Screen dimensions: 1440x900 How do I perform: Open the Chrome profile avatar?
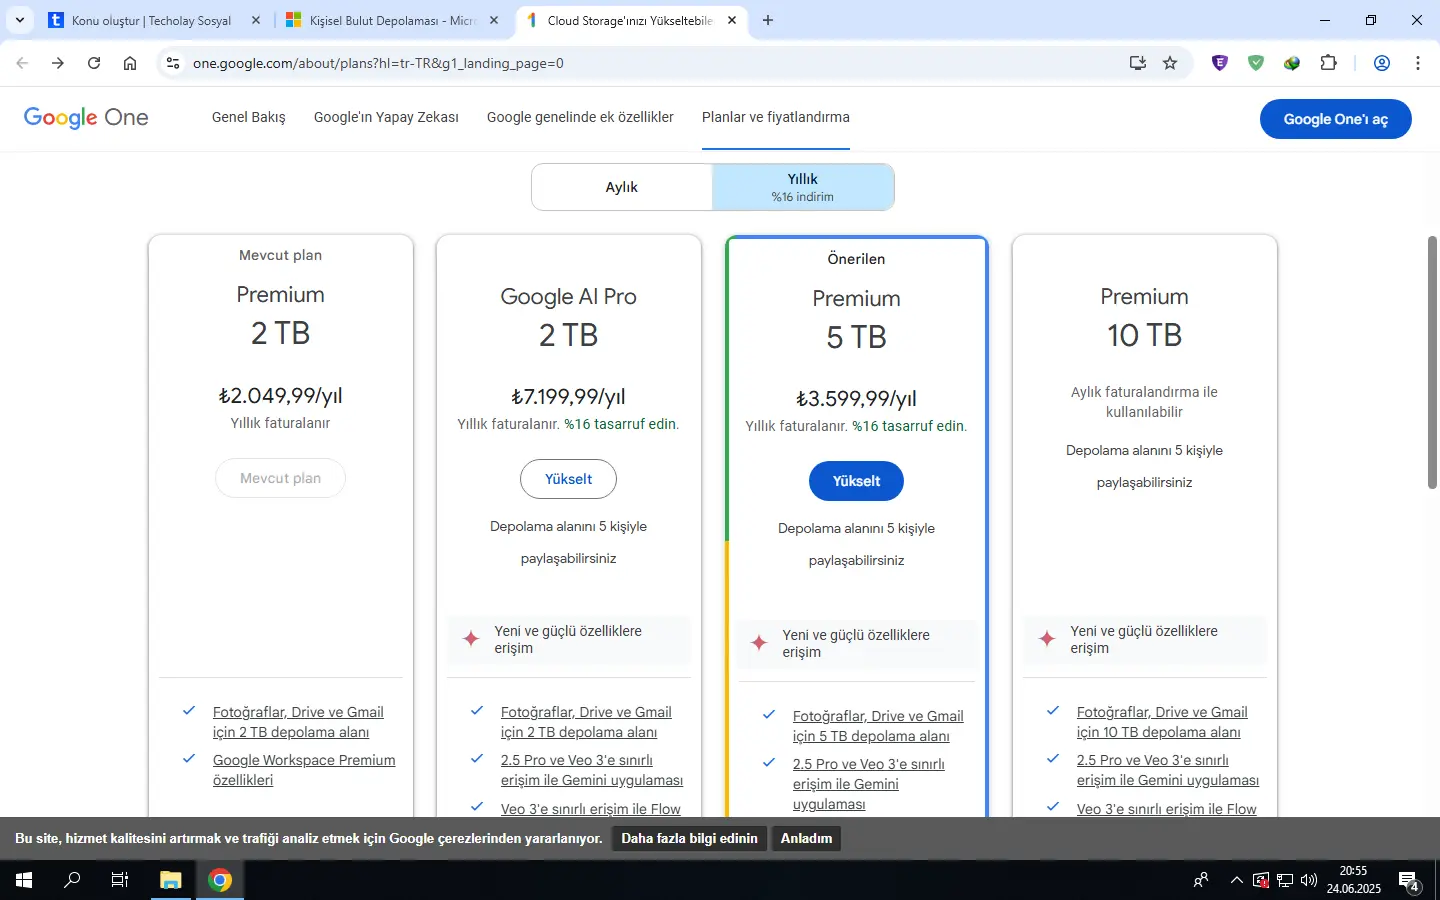(x=1382, y=63)
